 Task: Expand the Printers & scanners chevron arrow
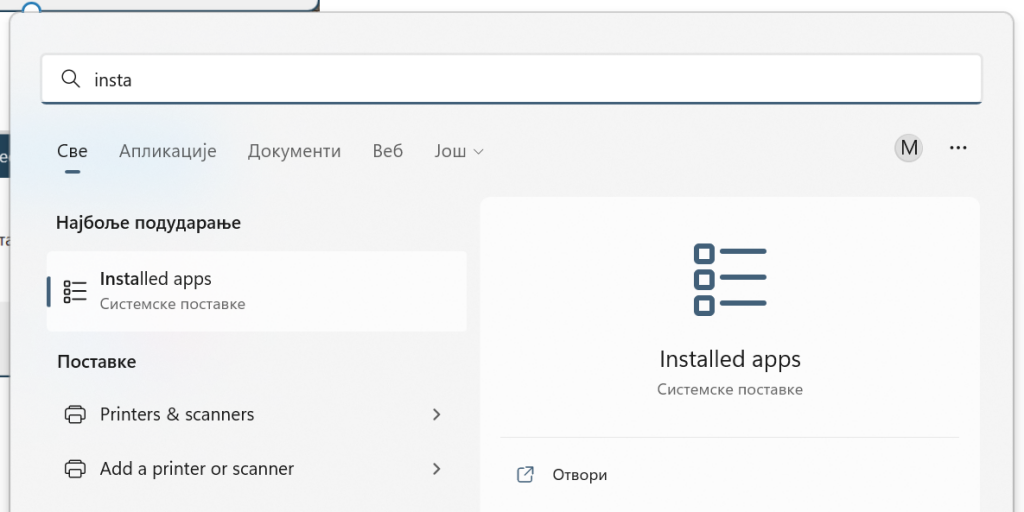pyautogui.click(x=437, y=414)
